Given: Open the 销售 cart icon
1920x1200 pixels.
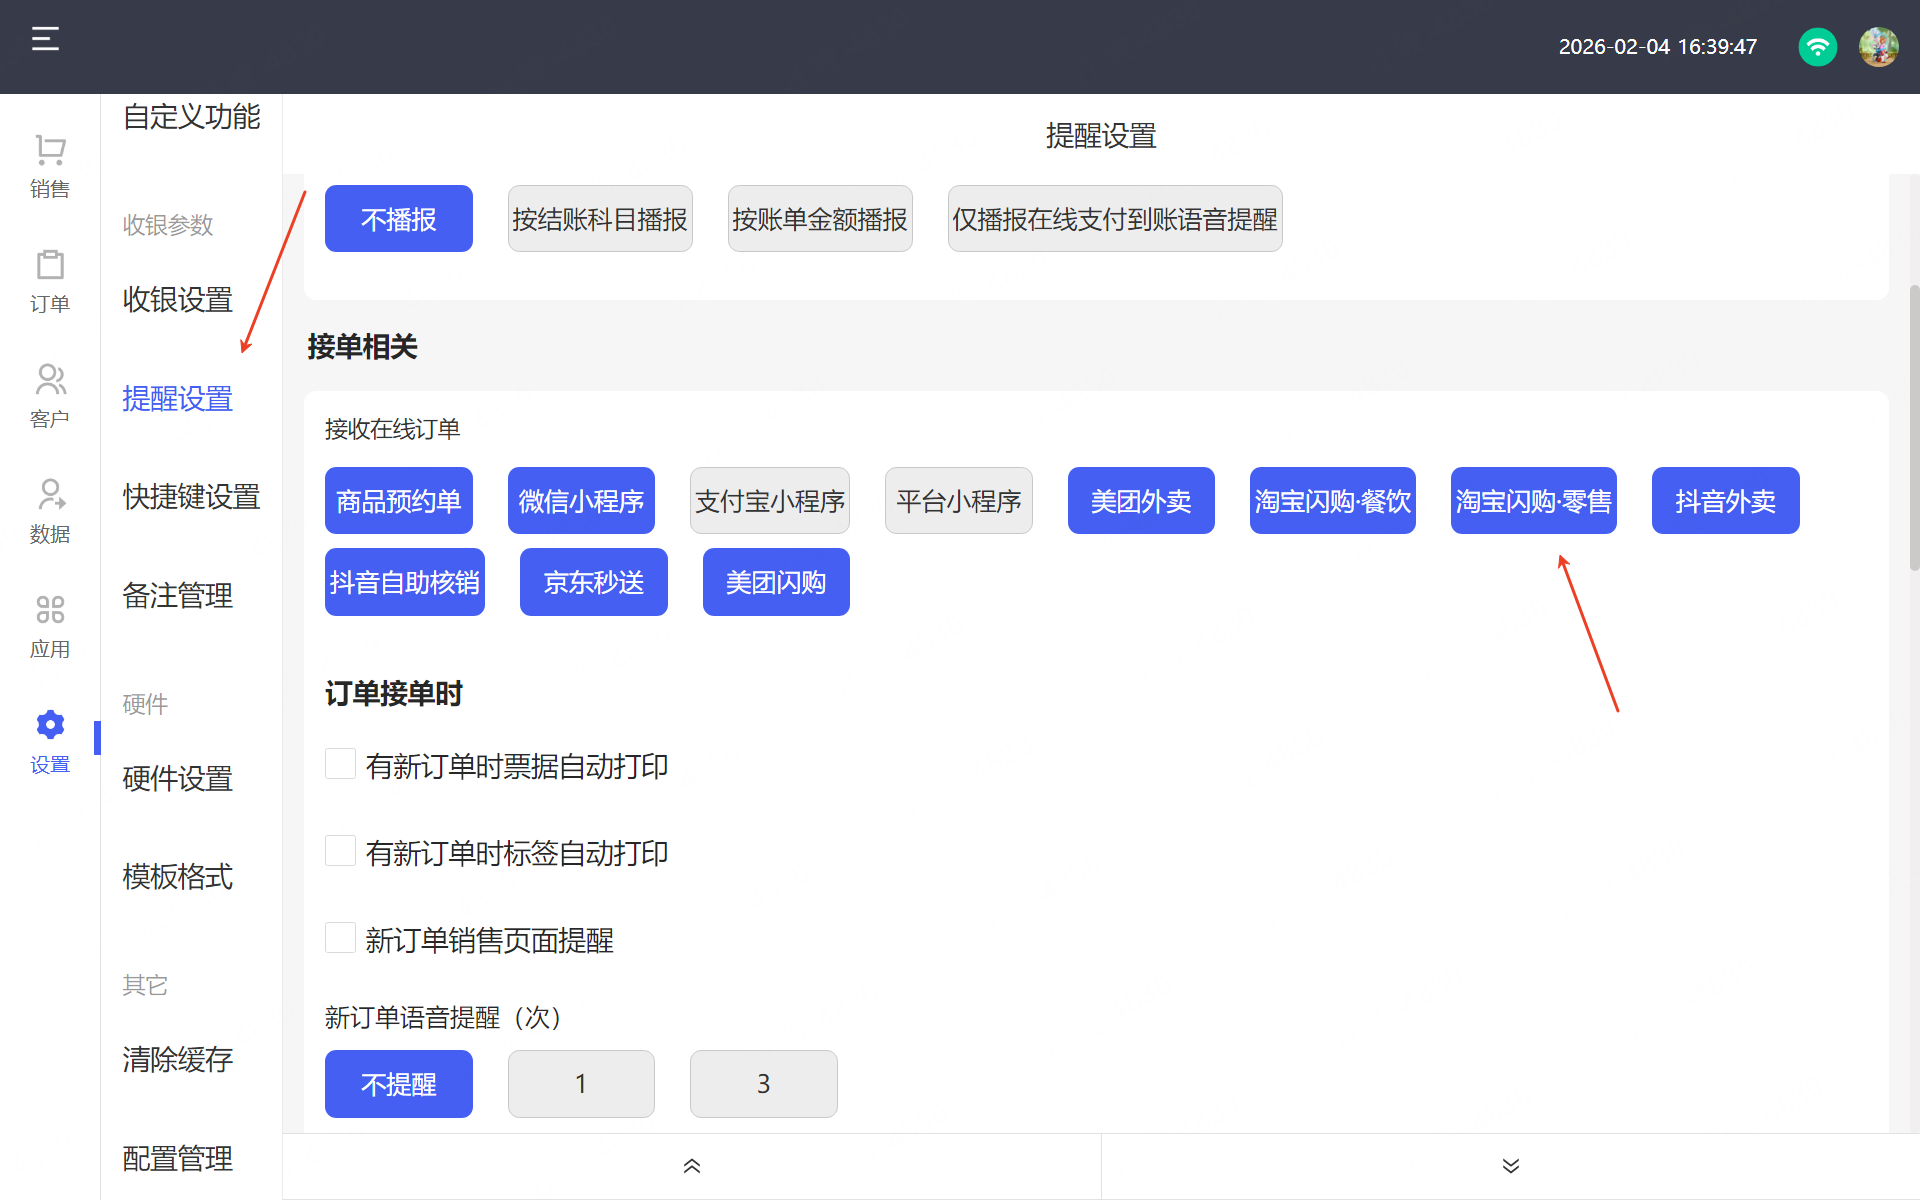Looking at the screenshot, I should [x=50, y=151].
